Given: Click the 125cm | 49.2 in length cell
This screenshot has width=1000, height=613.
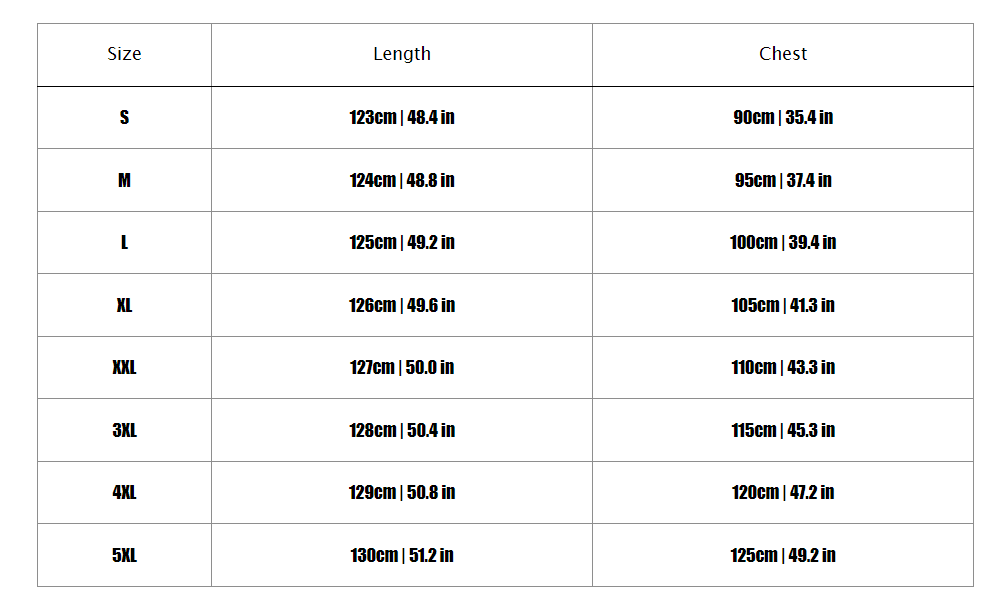Looking at the screenshot, I should point(402,242).
